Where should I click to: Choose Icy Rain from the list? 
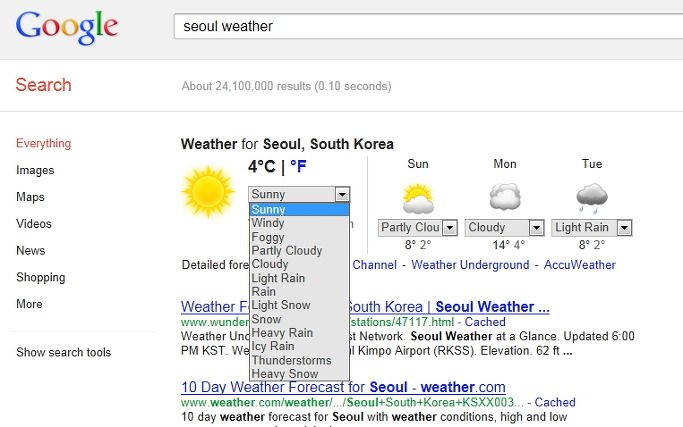pos(299,346)
